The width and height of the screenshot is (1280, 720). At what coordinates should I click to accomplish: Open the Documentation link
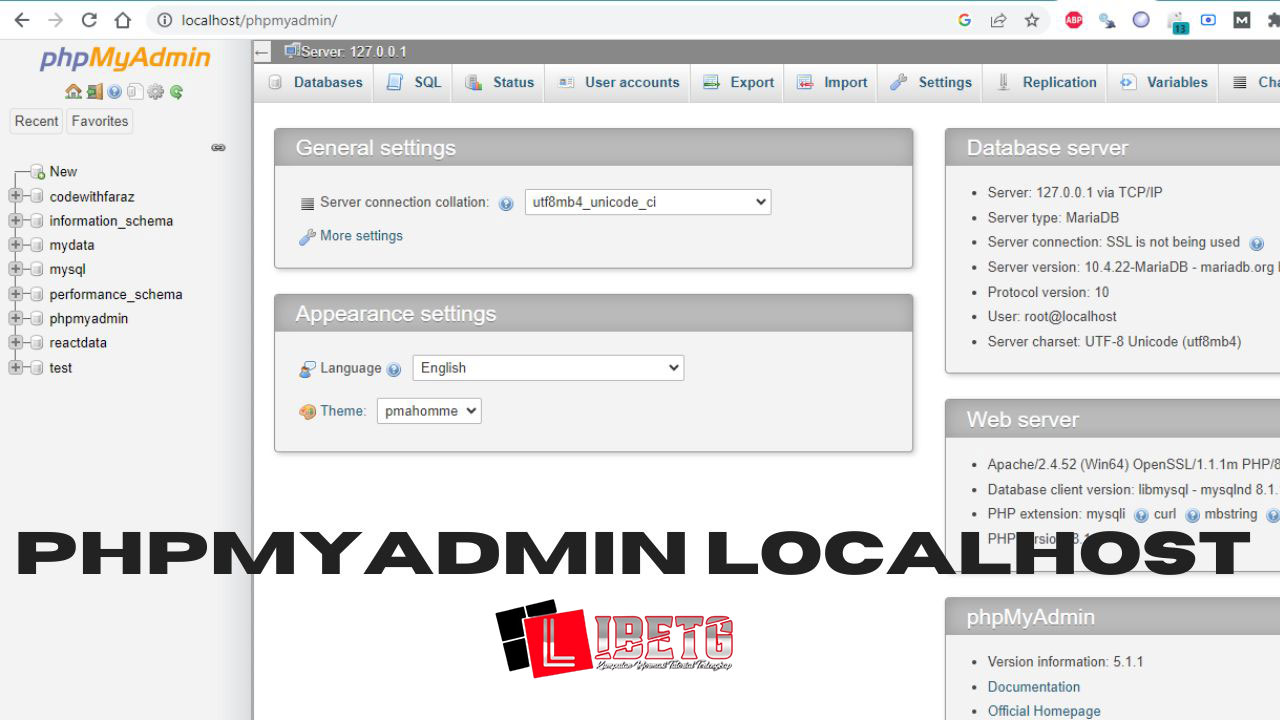(x=1034, y=687)
